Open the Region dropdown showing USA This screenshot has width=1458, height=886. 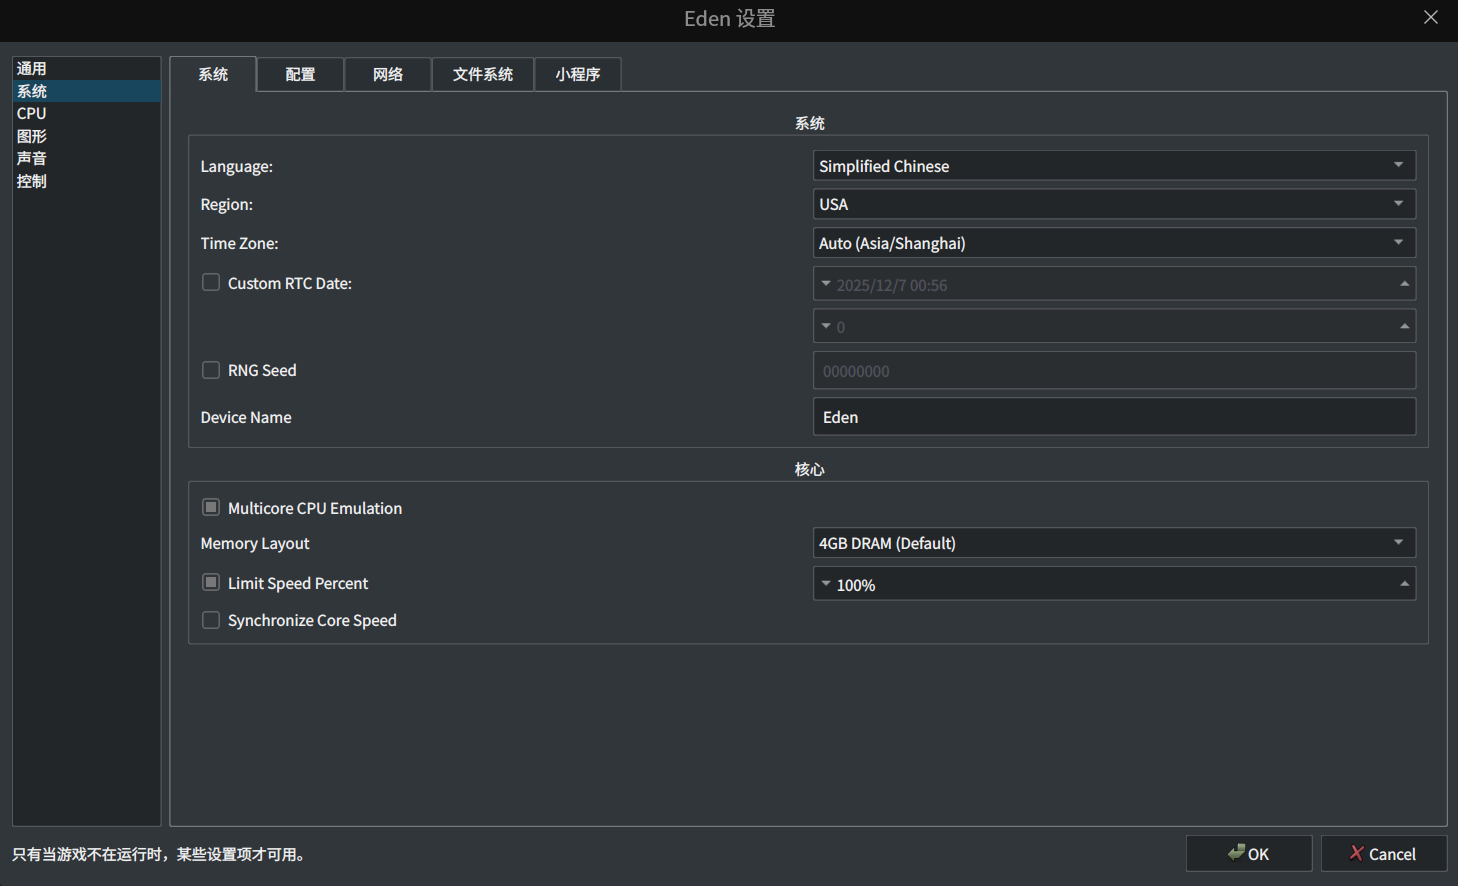[1114, 204]
